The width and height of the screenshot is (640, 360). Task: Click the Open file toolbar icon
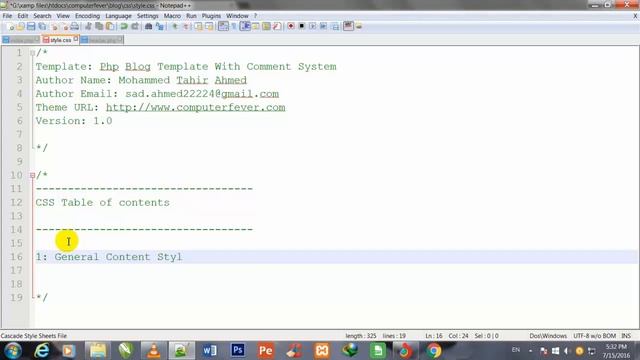point(20,26)
